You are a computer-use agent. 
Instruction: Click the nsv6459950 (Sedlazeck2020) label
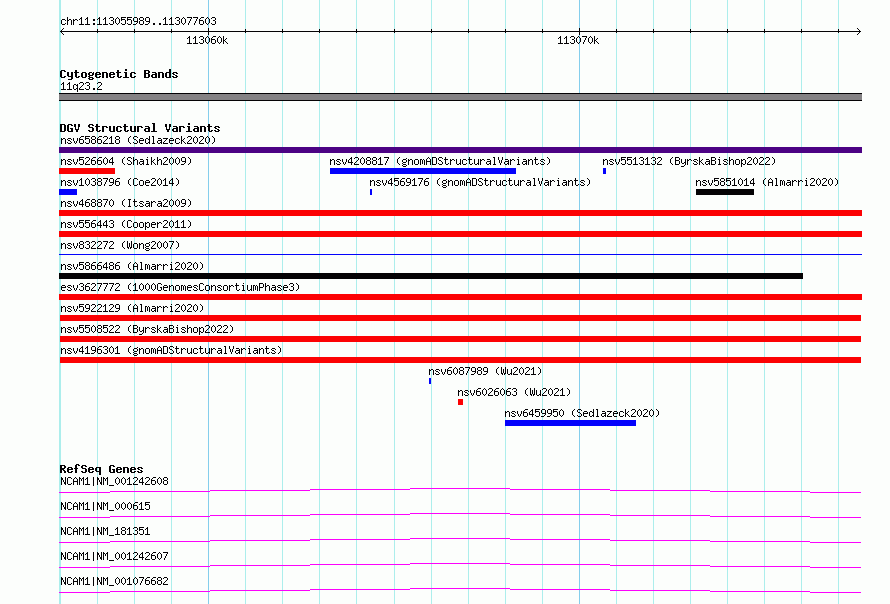582,413
